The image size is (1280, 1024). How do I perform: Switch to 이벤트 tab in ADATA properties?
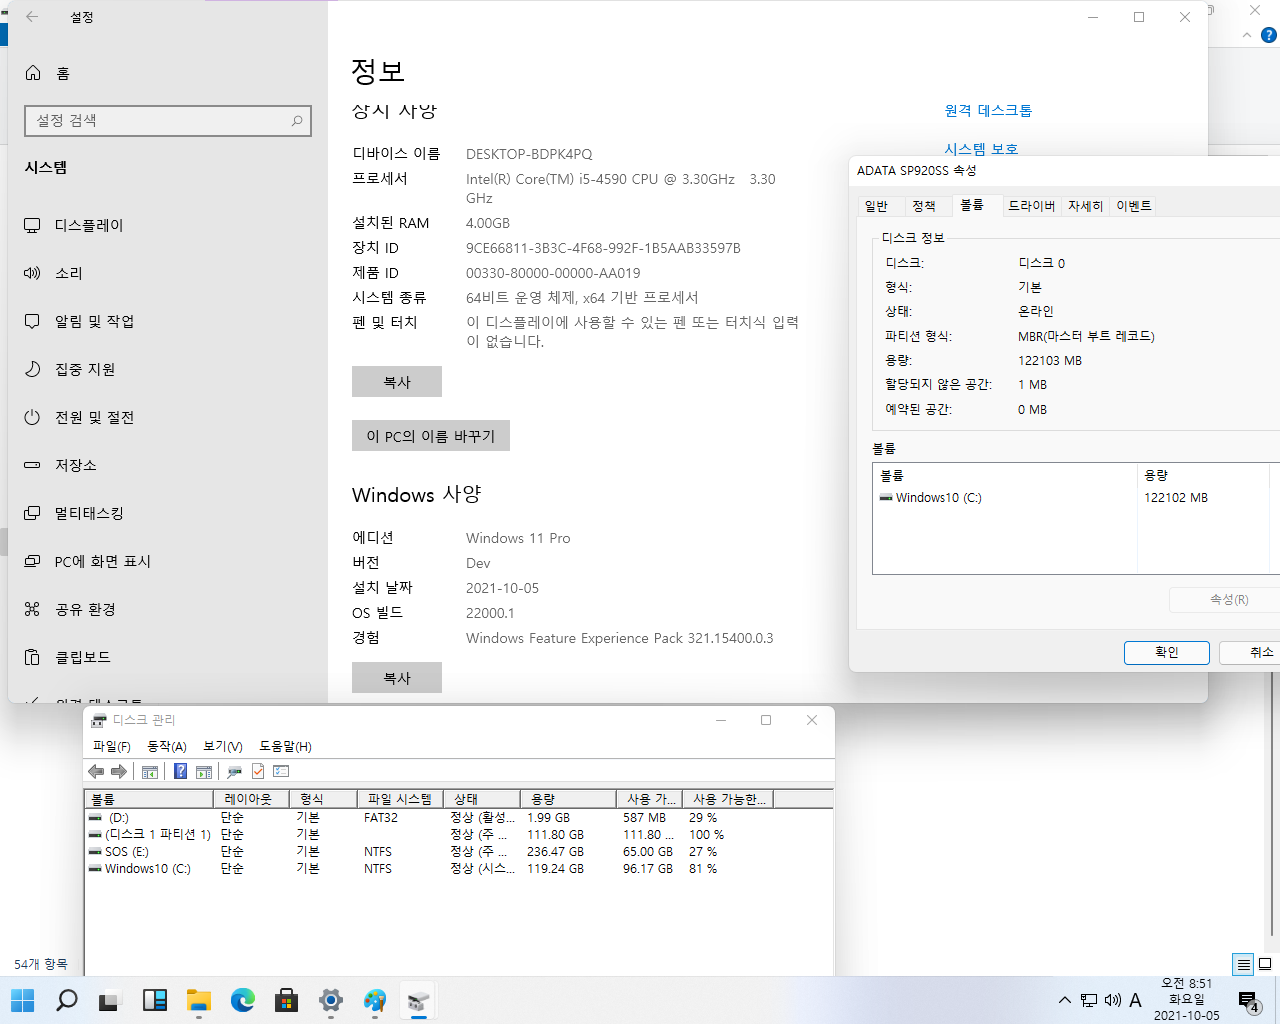click(x=1134, y=206)
